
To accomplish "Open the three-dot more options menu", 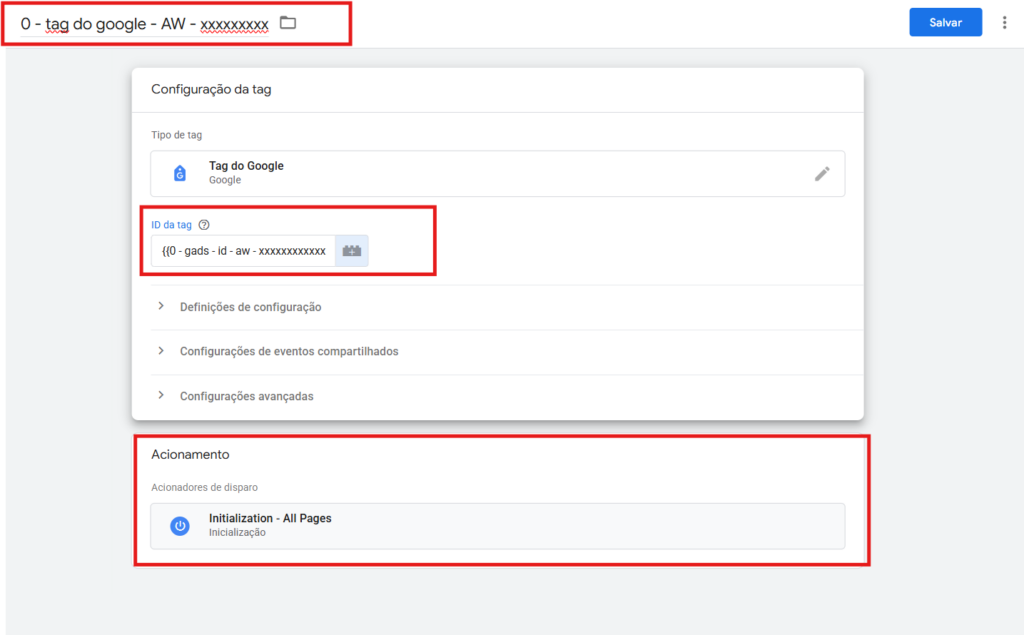I will [1004, 23].
